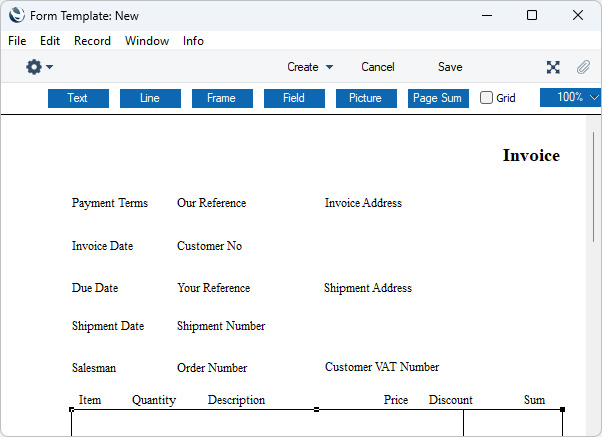Select the Field tool button

pos(294,98)
